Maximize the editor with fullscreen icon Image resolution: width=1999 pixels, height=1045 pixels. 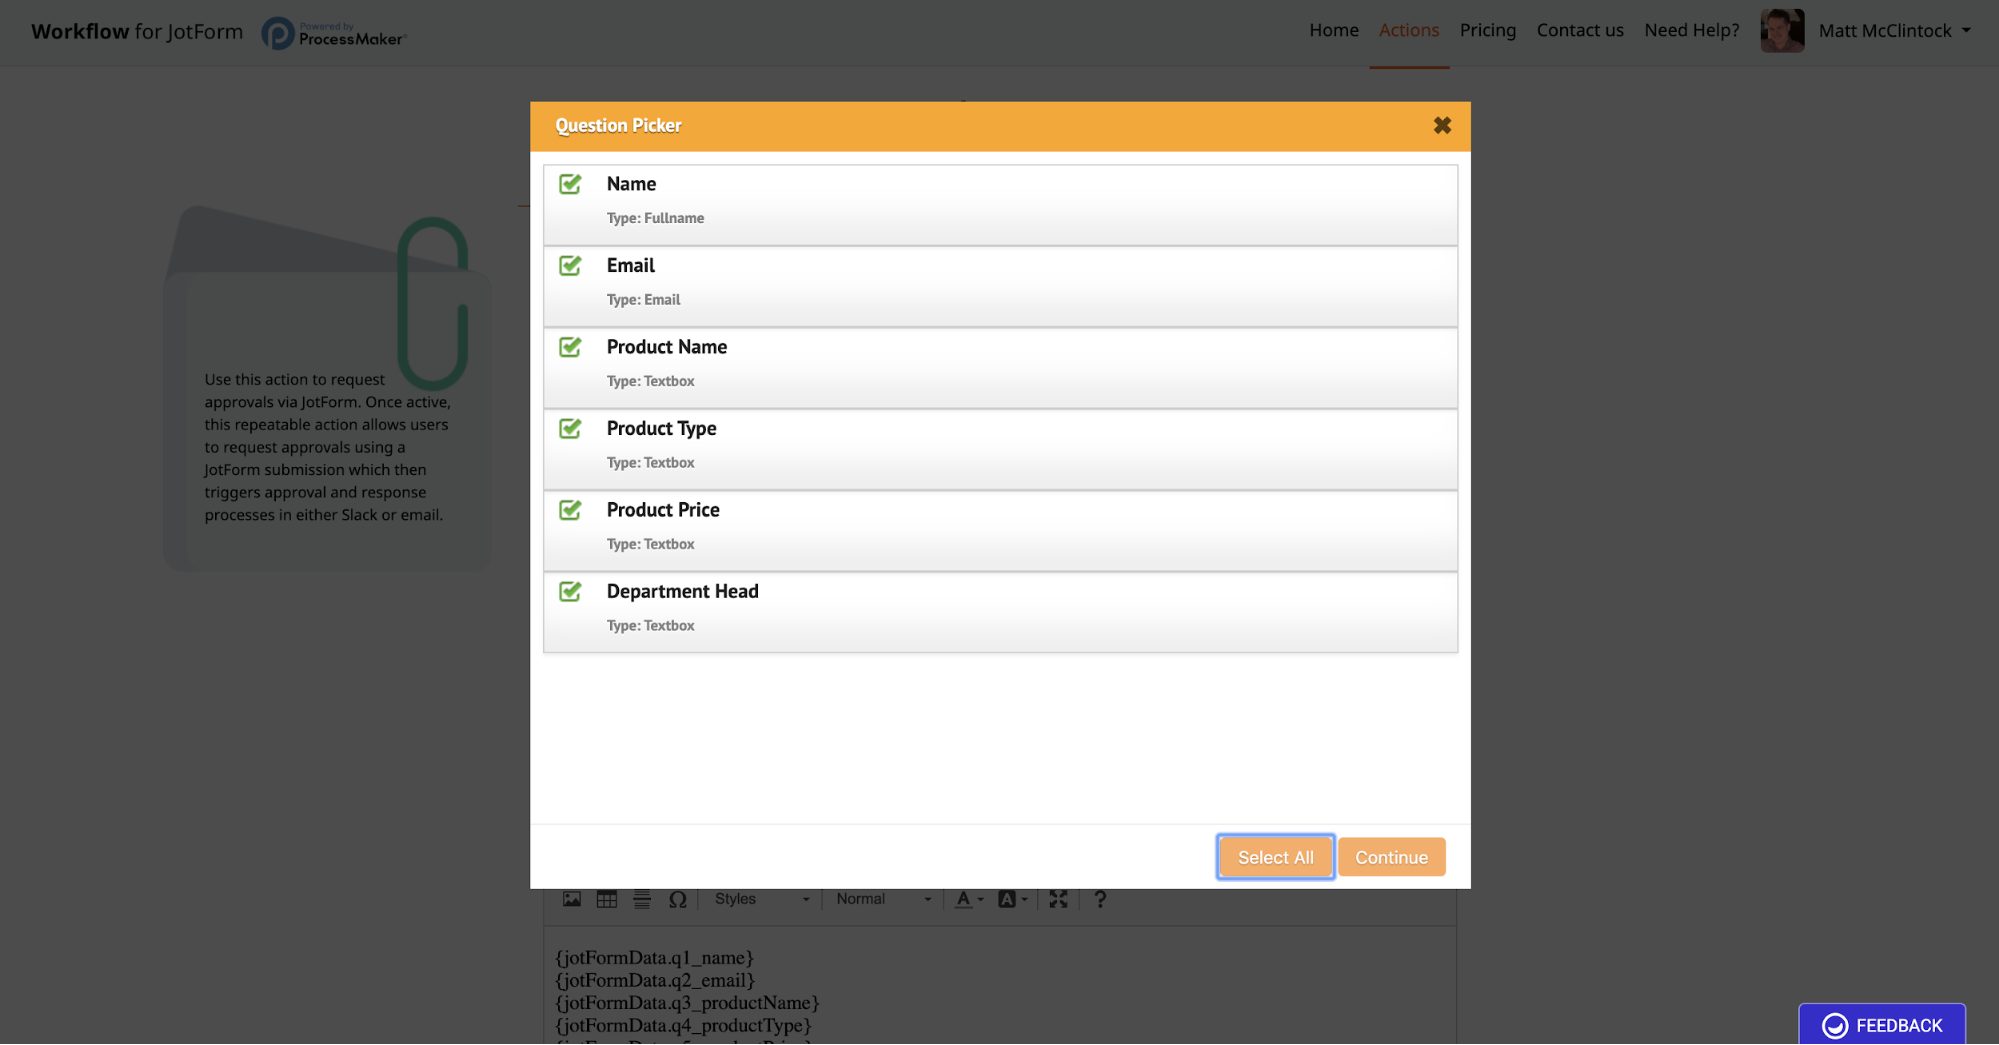[x=1058, y=899]
